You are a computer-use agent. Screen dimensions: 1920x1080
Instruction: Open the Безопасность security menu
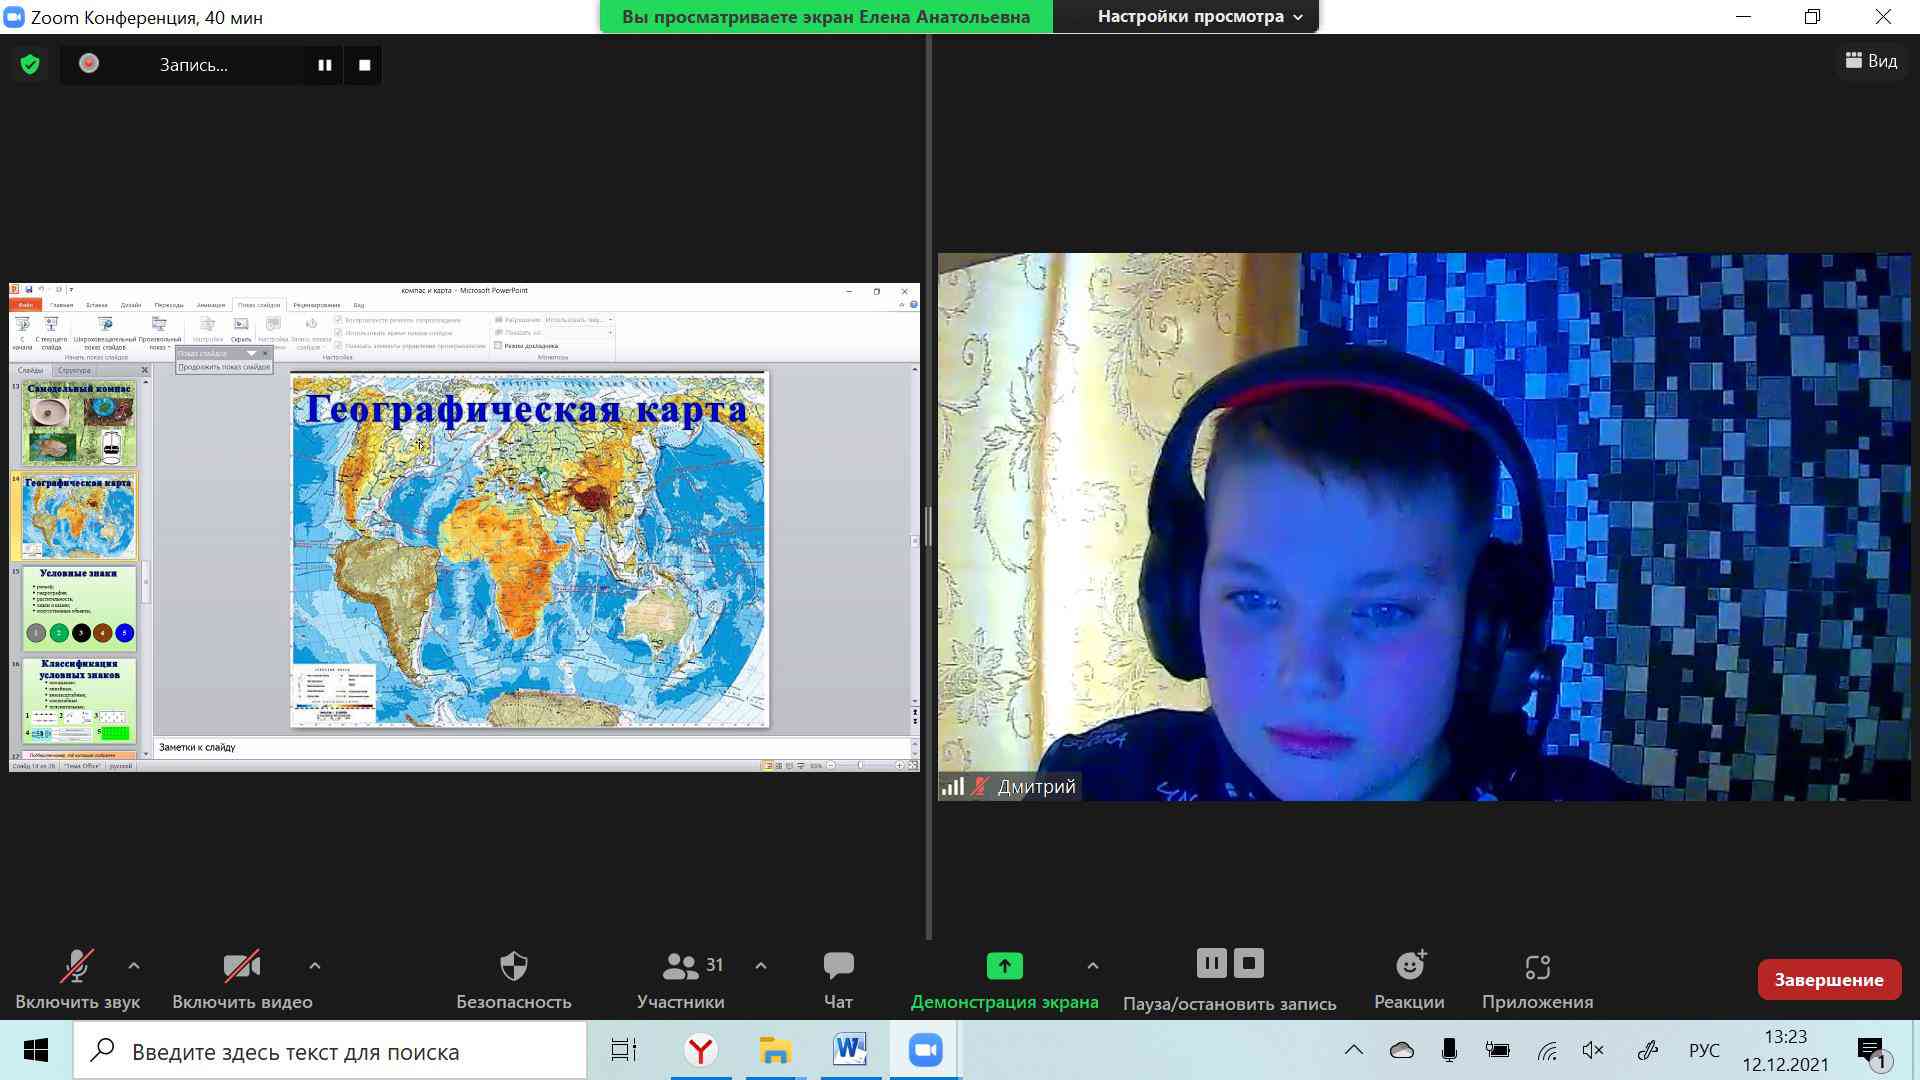(x=513, y=980)
